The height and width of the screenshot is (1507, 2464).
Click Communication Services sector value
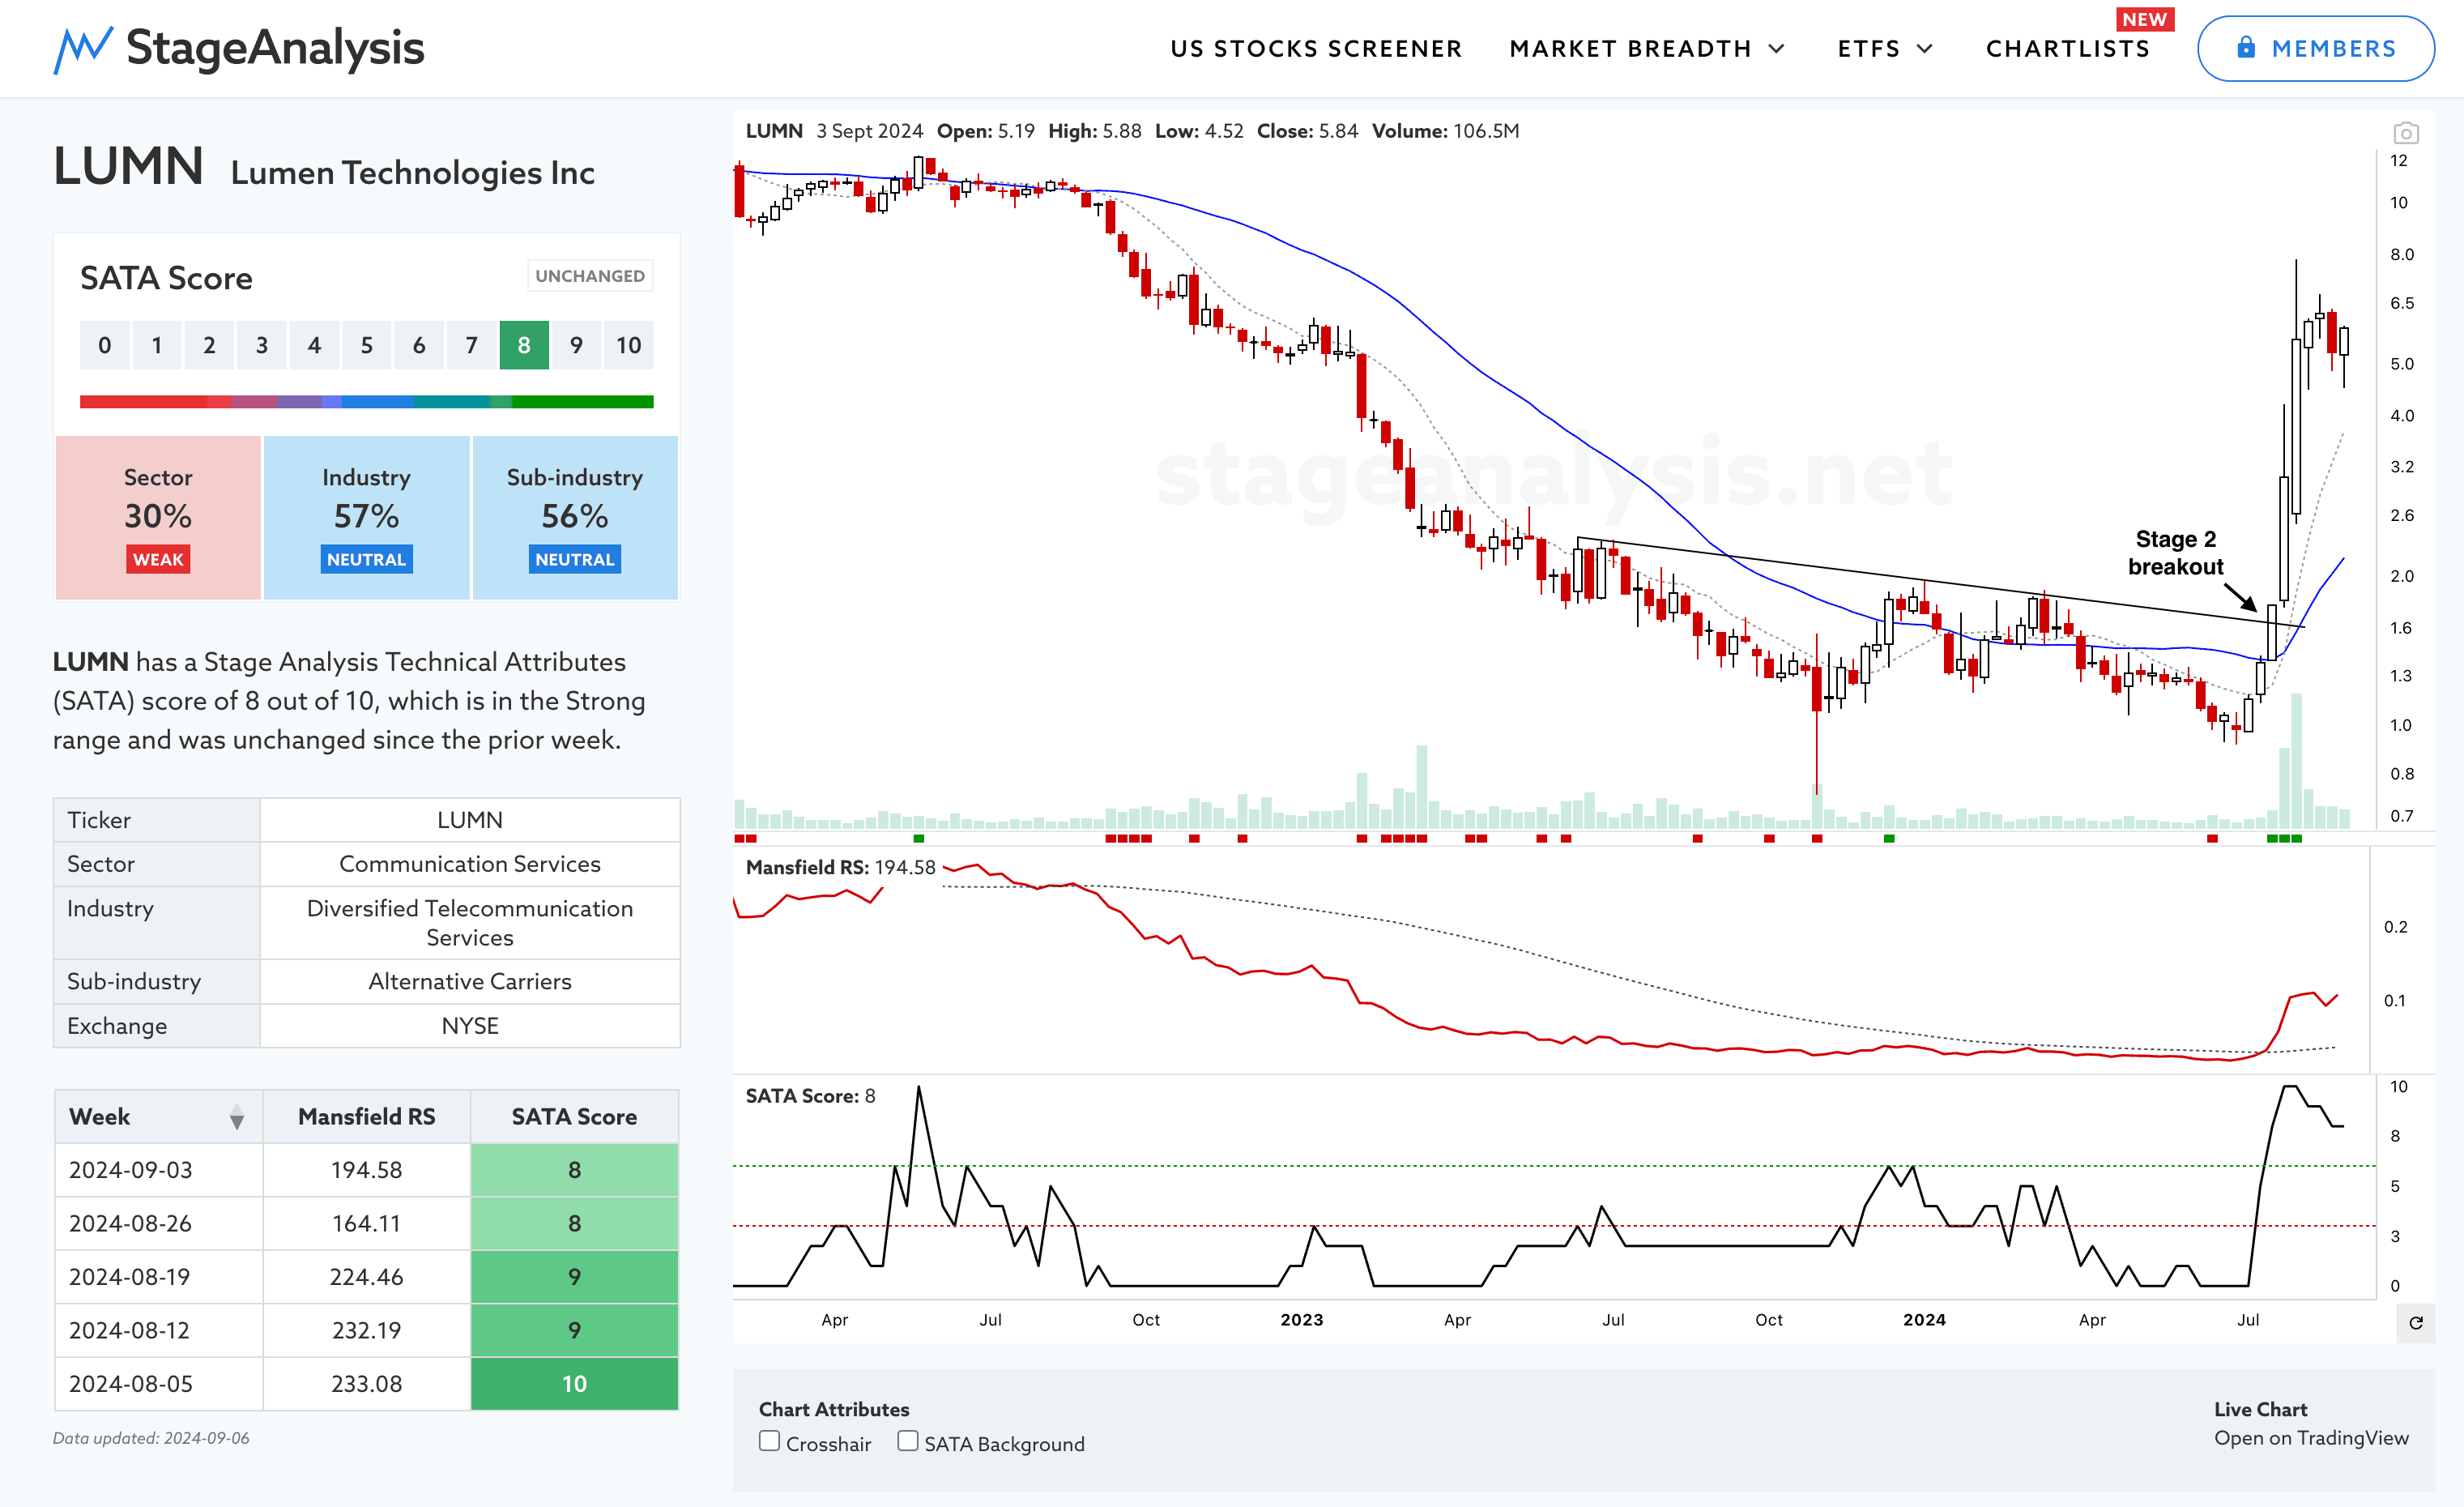[470, 864]
